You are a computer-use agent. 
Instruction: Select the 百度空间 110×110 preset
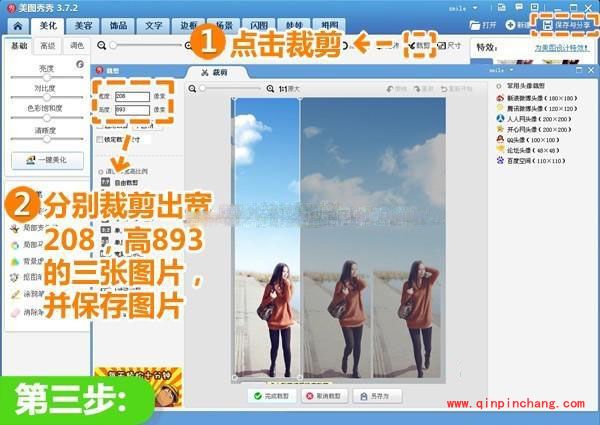pyautogui.click(x=531, y=161)
